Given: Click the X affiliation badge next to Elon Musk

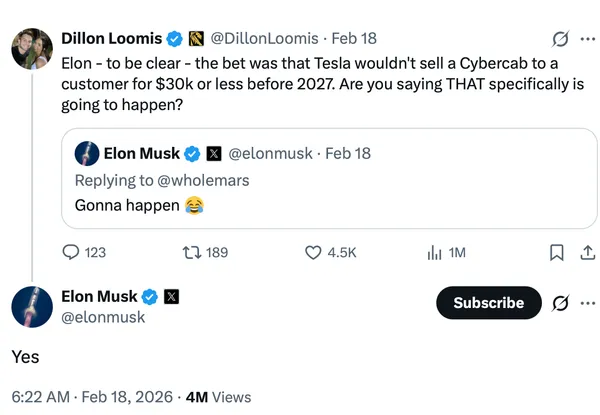Looking at the screenshot, I should point(171,297).
